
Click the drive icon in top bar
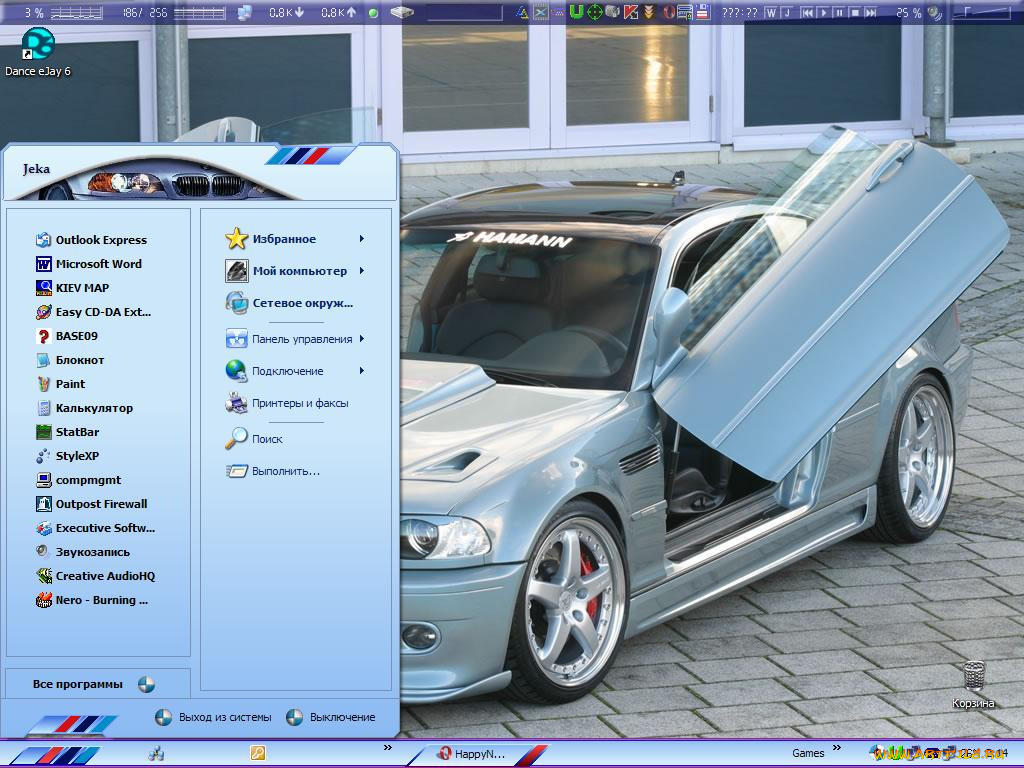(402, 12)
